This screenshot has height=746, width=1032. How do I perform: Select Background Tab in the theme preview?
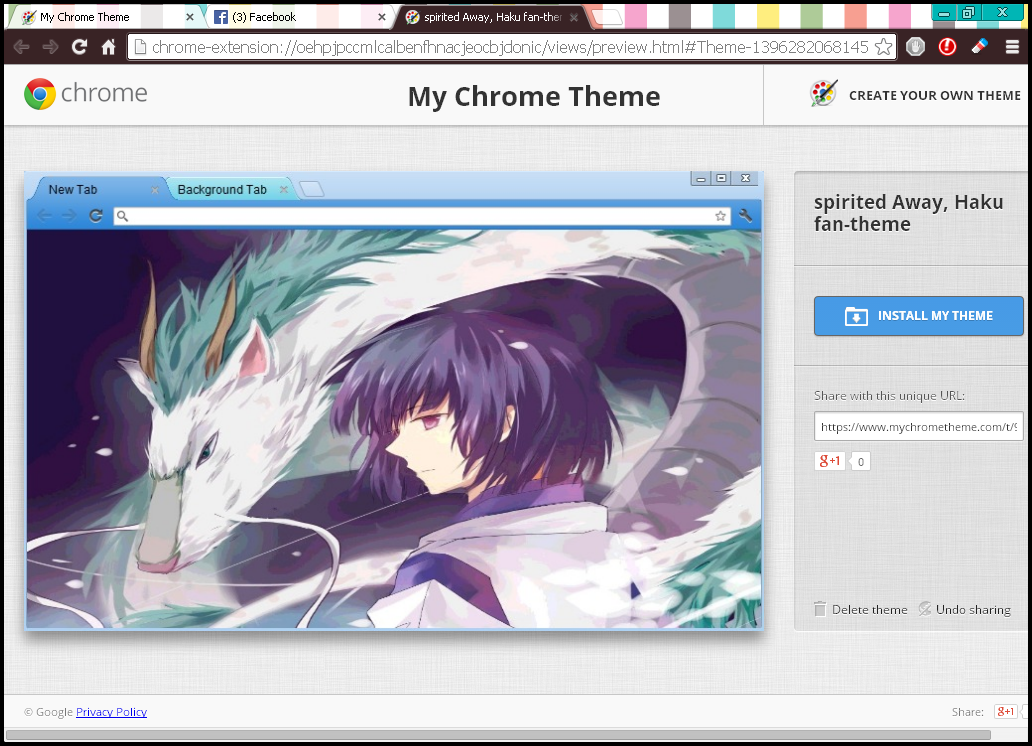222,189
